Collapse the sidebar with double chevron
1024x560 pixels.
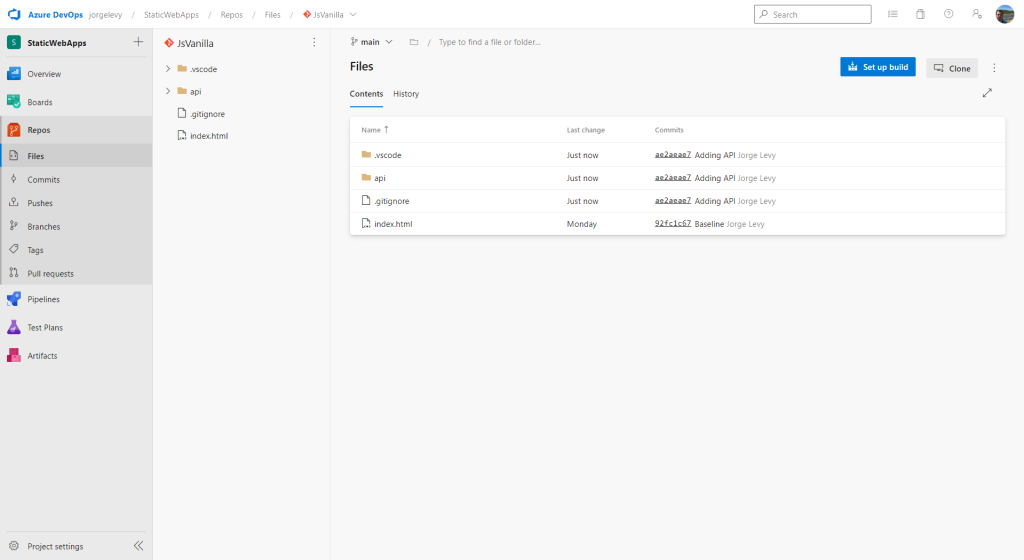[x=138, y=546]
